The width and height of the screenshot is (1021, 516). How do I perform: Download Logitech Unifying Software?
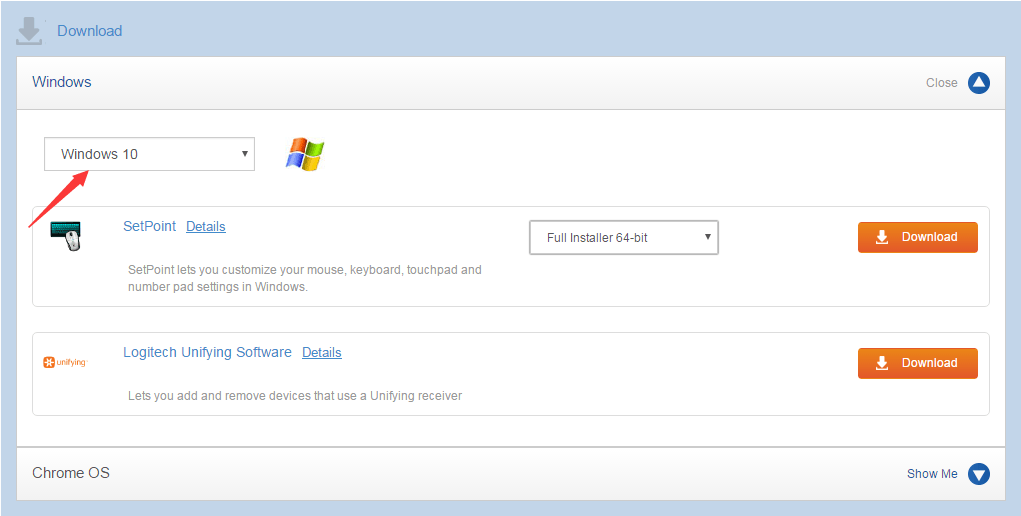[x=917, y=363]
